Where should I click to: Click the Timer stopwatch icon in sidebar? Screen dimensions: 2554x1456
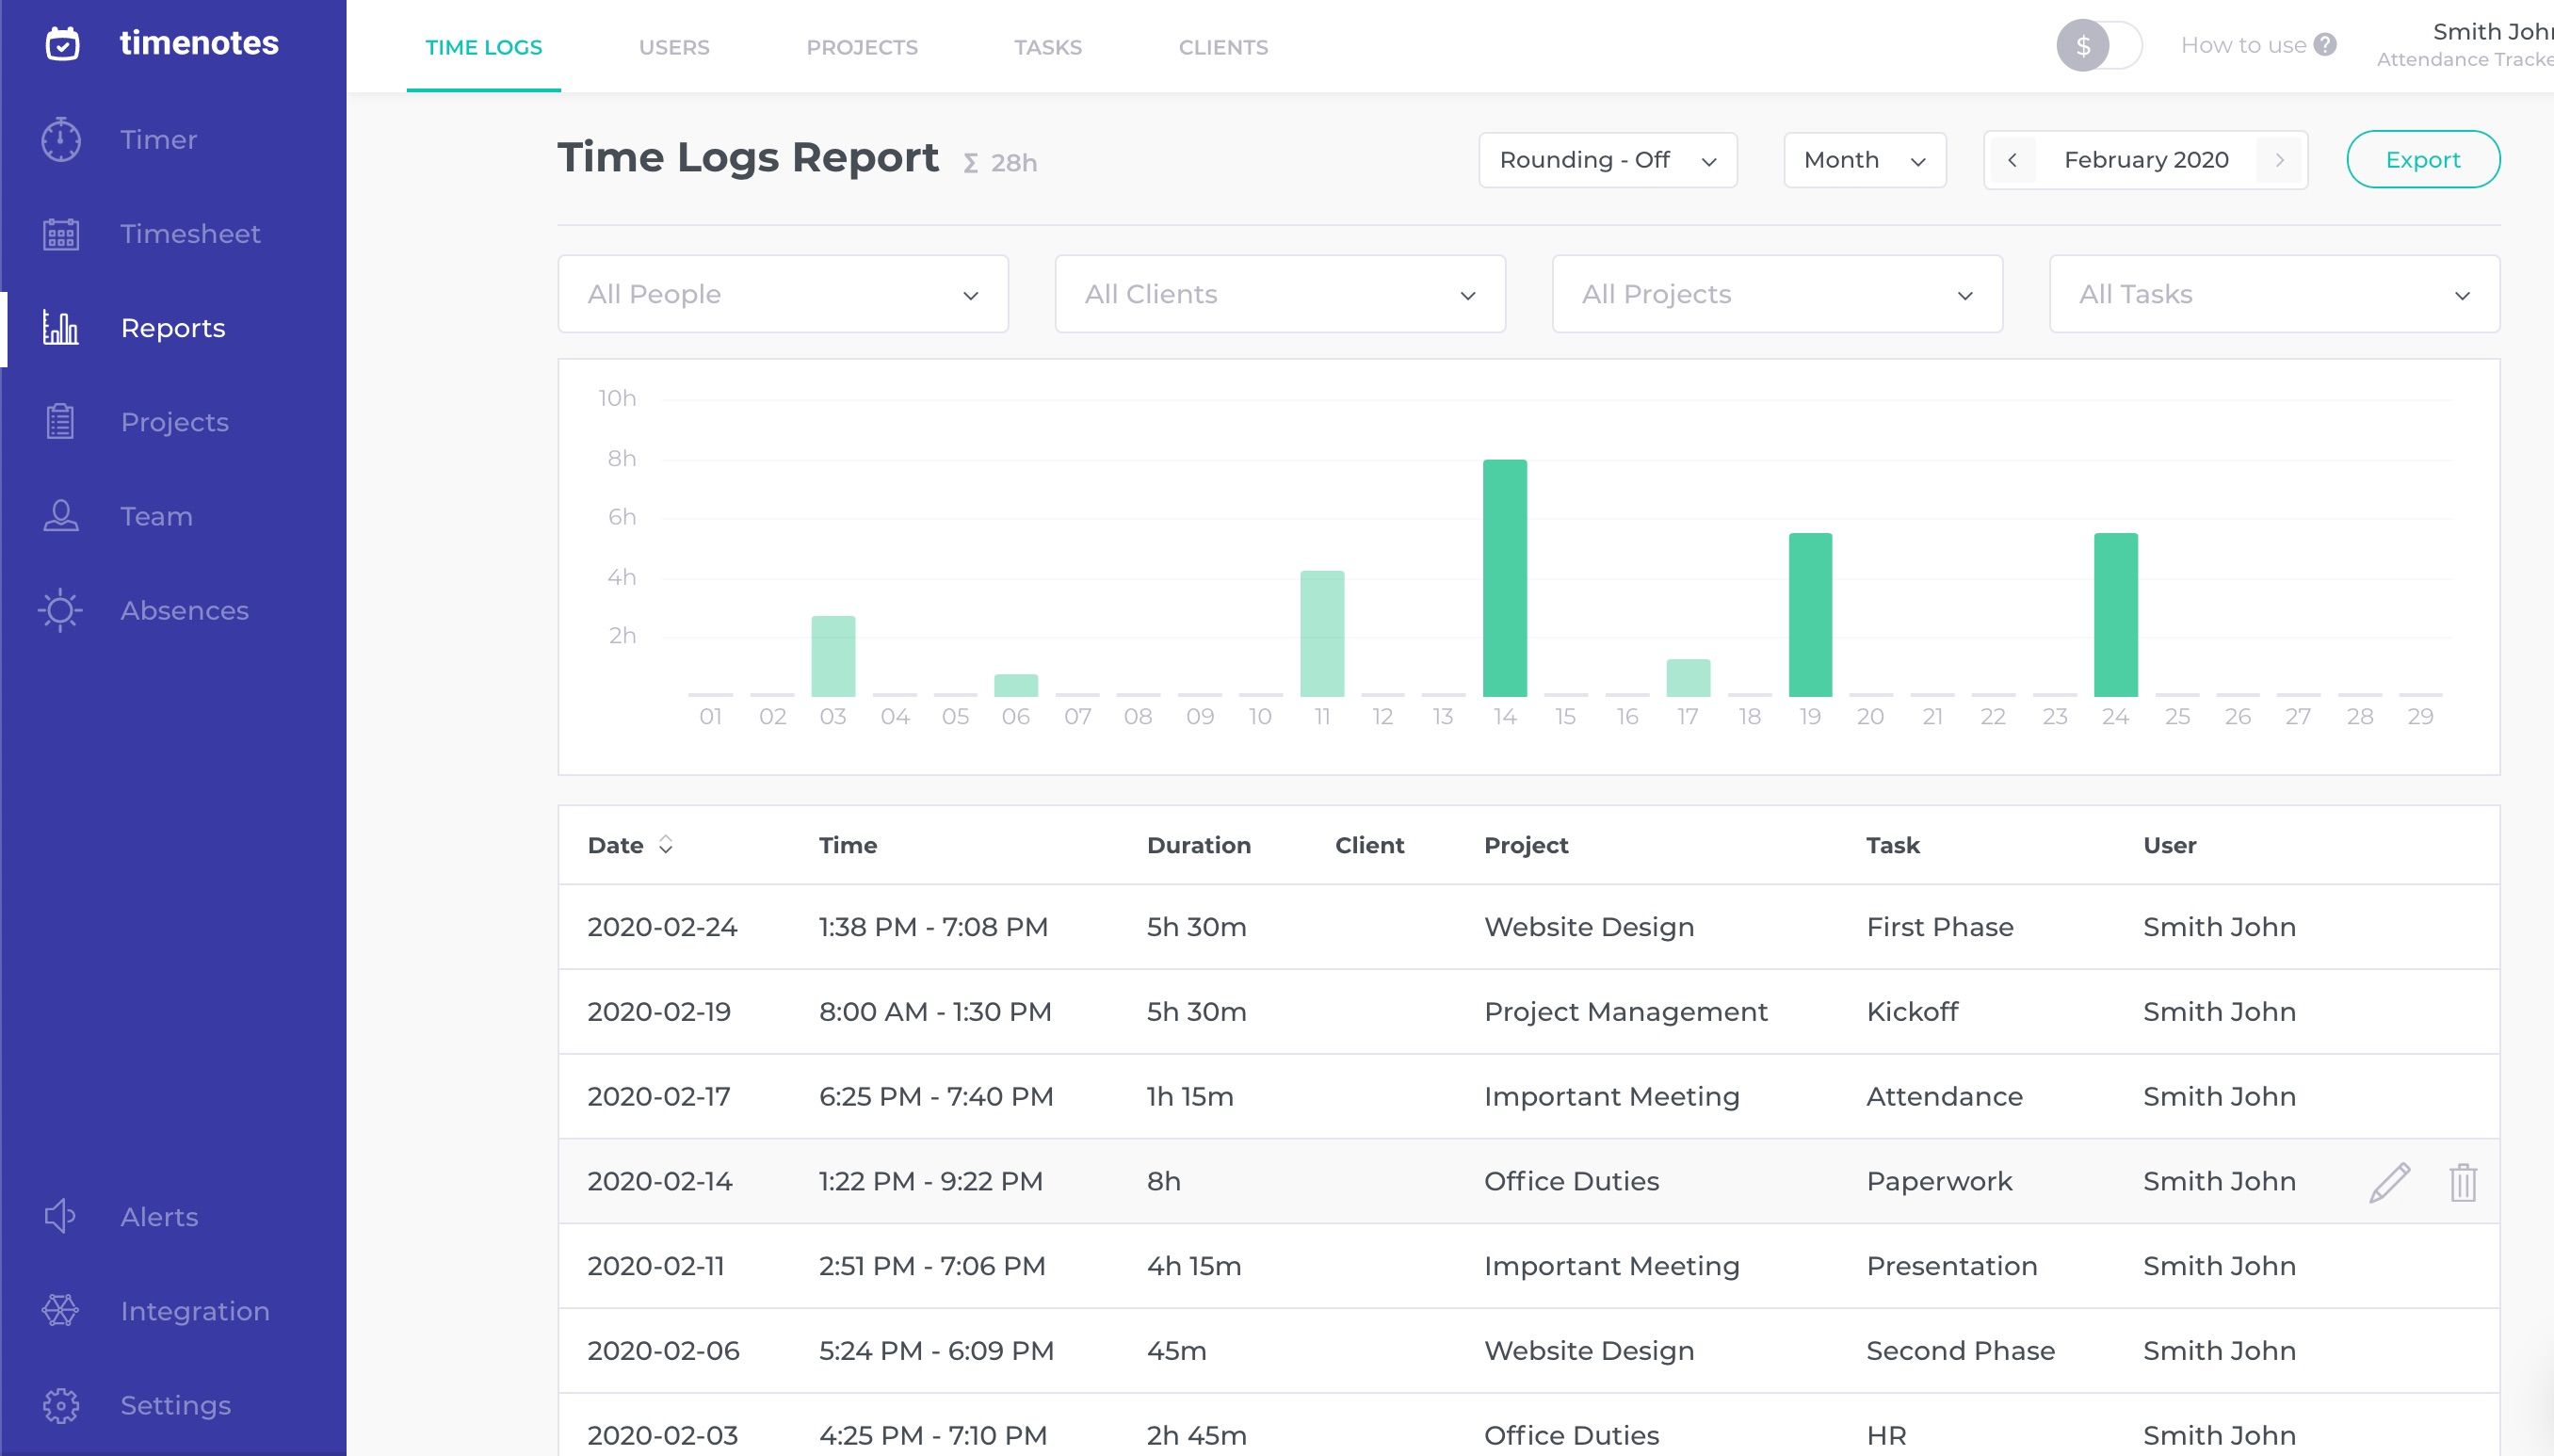coord(61,139)
